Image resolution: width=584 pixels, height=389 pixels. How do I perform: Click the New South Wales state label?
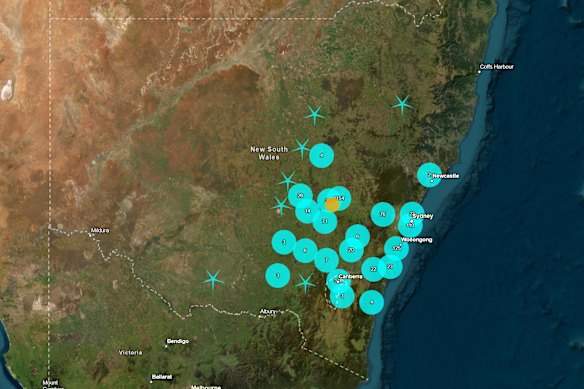click(269, 153)
